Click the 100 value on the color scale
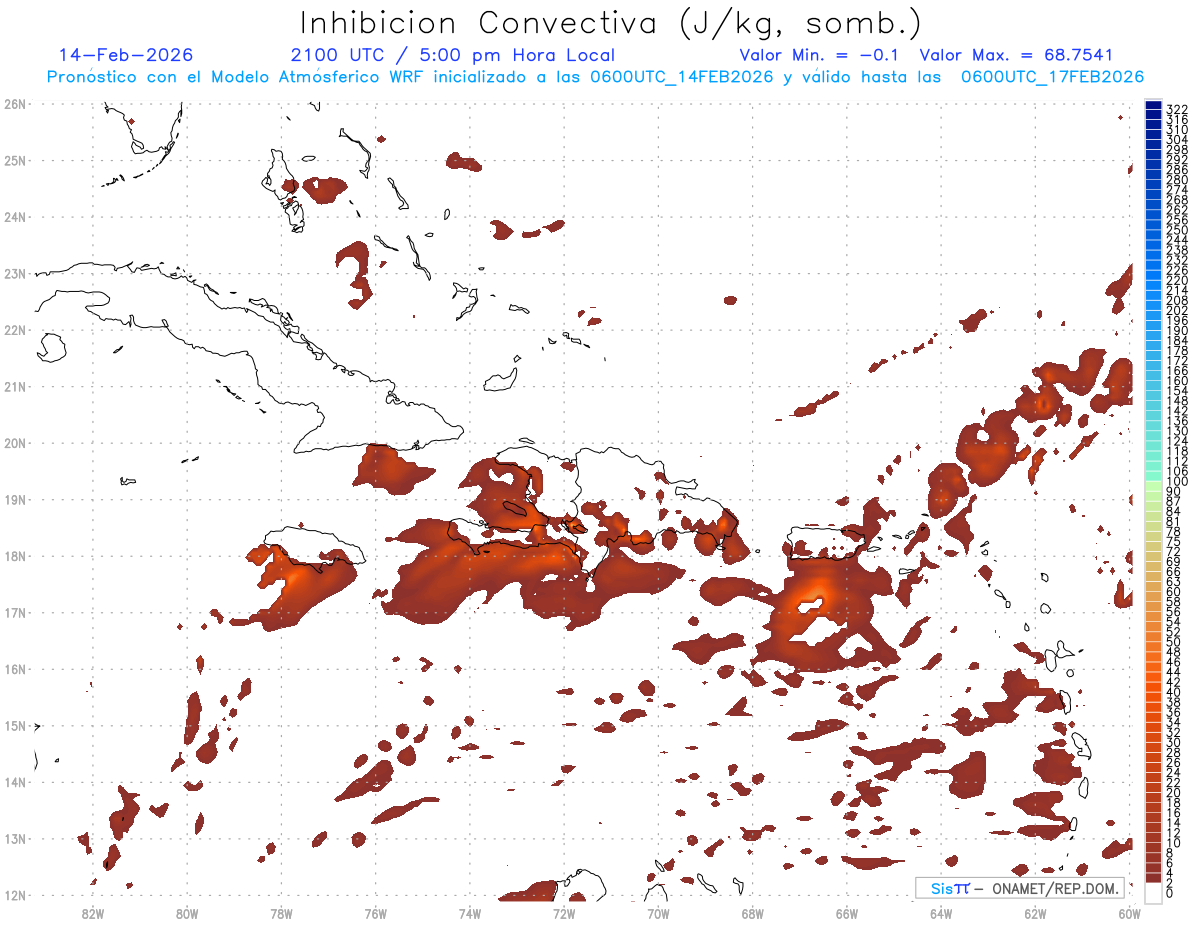Screen dimensions: 1200x927 click(x=1177, y=482)
